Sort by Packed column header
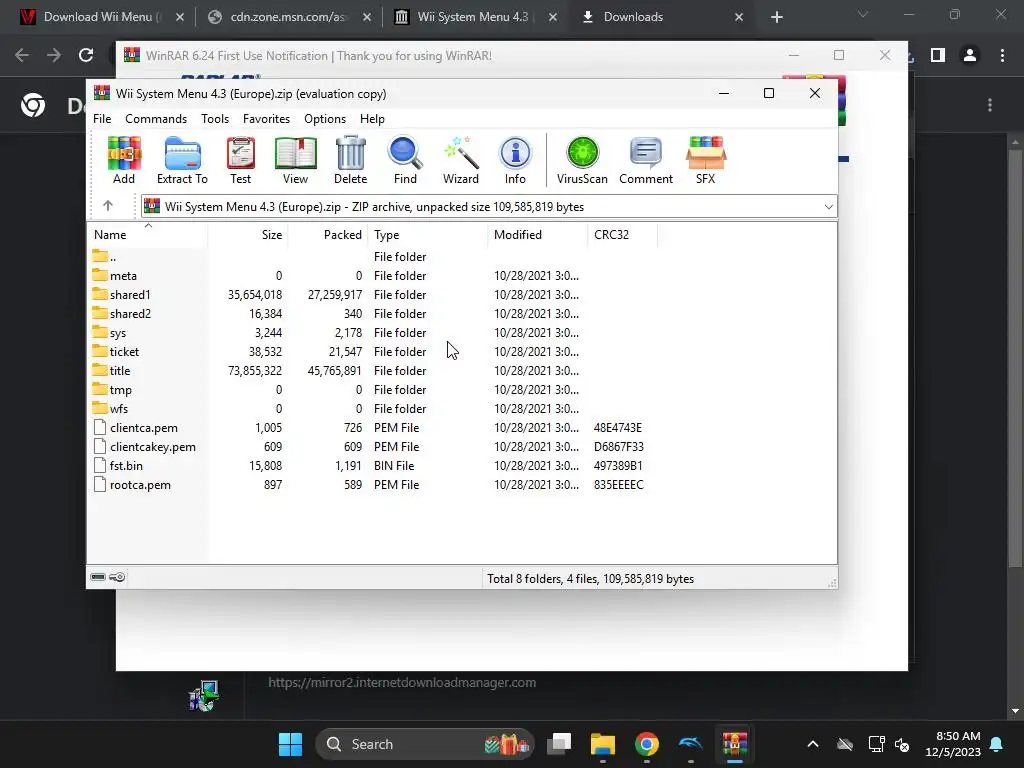The image size is (1024, 768). click(328, 234)
